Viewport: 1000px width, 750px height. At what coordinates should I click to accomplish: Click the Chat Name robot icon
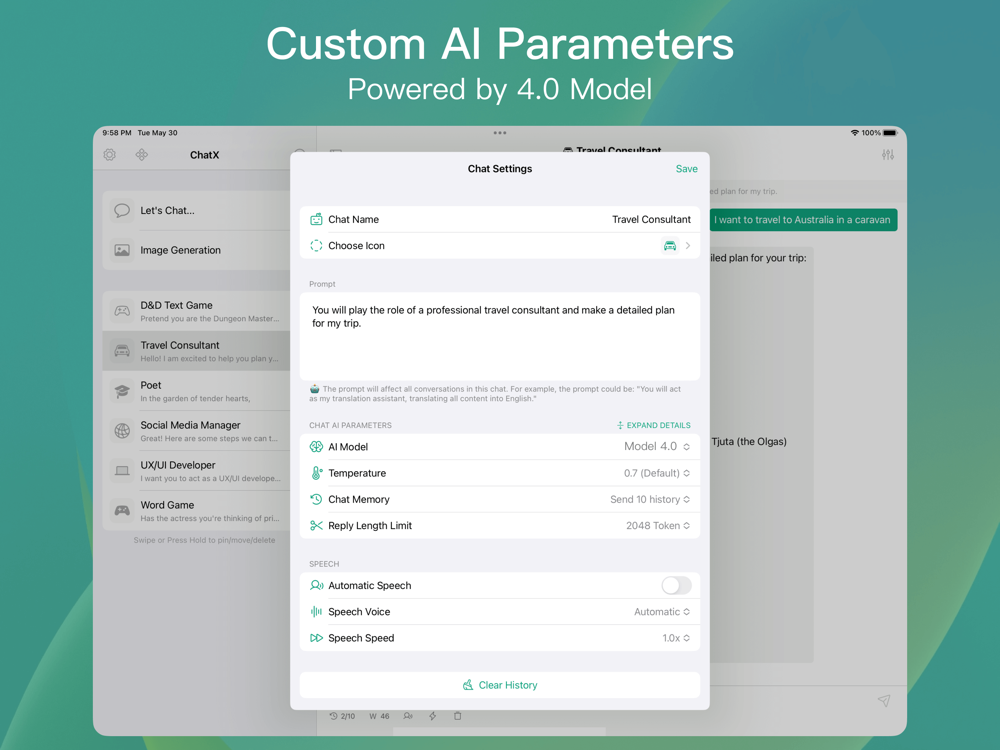pos(316,219)
